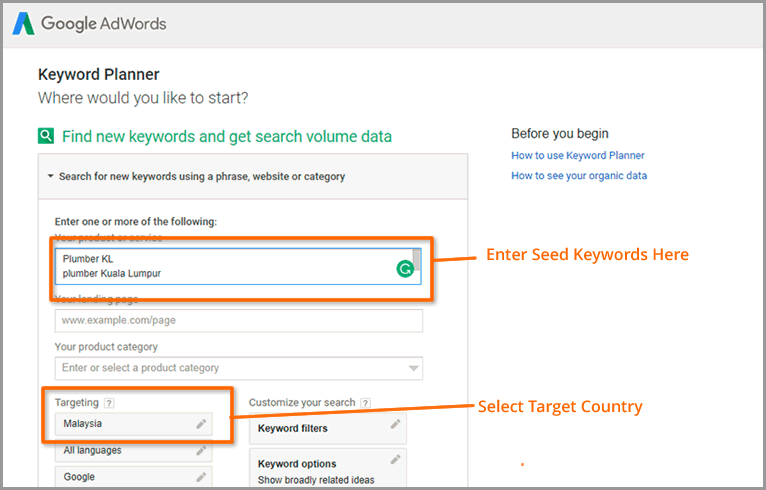
Task: Open Targeting help question mark
Action: [109, 403]
